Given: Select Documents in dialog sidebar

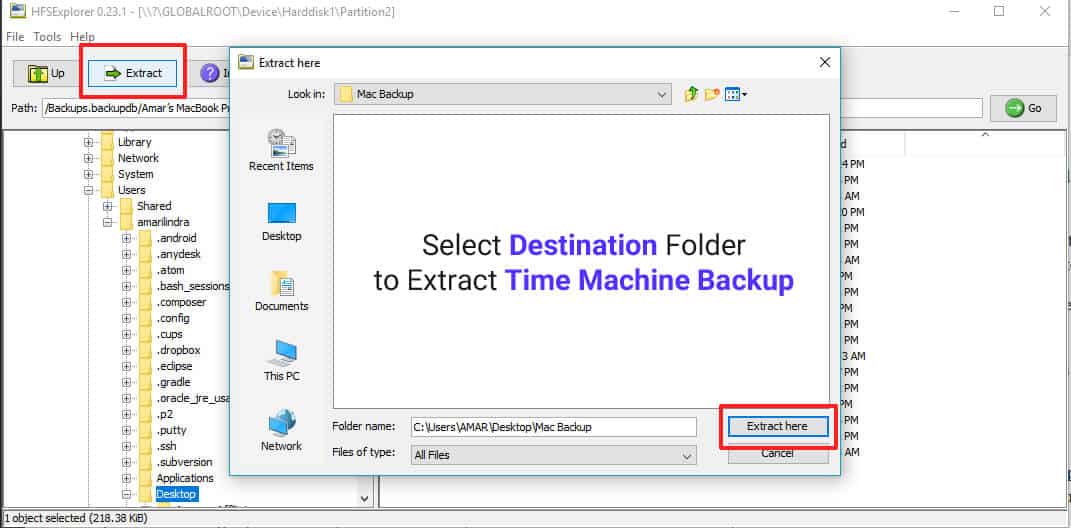Looking at the screenshot, I should tap(281, 291).
